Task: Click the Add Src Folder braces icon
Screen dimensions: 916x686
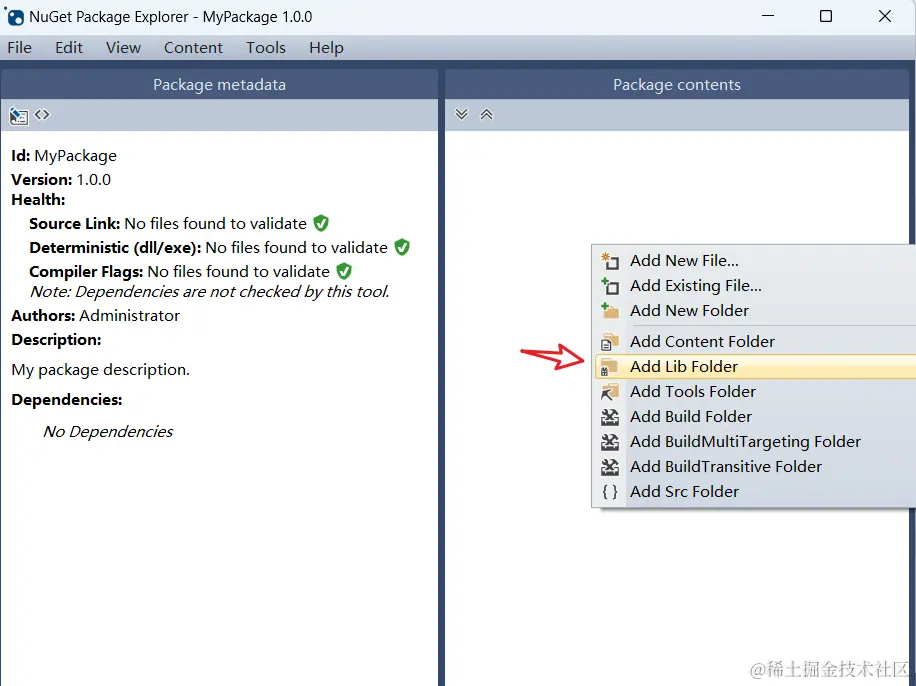Action: (x=610, y=492)
